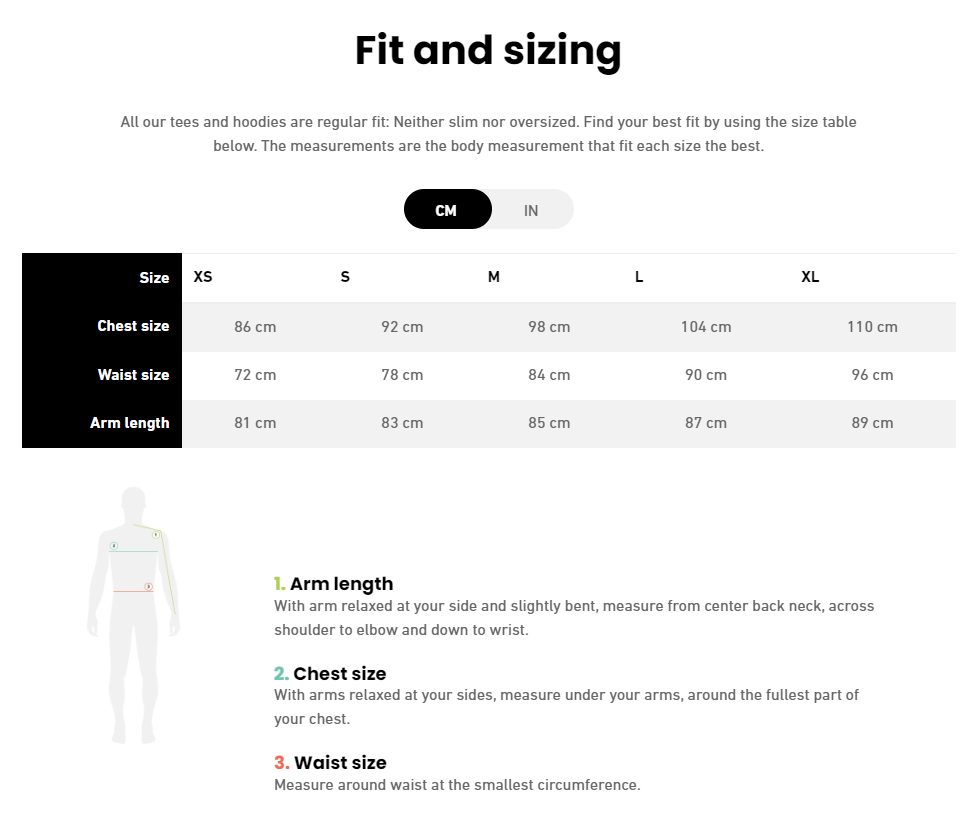Click the teal chest marker 2 on figure

coord(114,546)
